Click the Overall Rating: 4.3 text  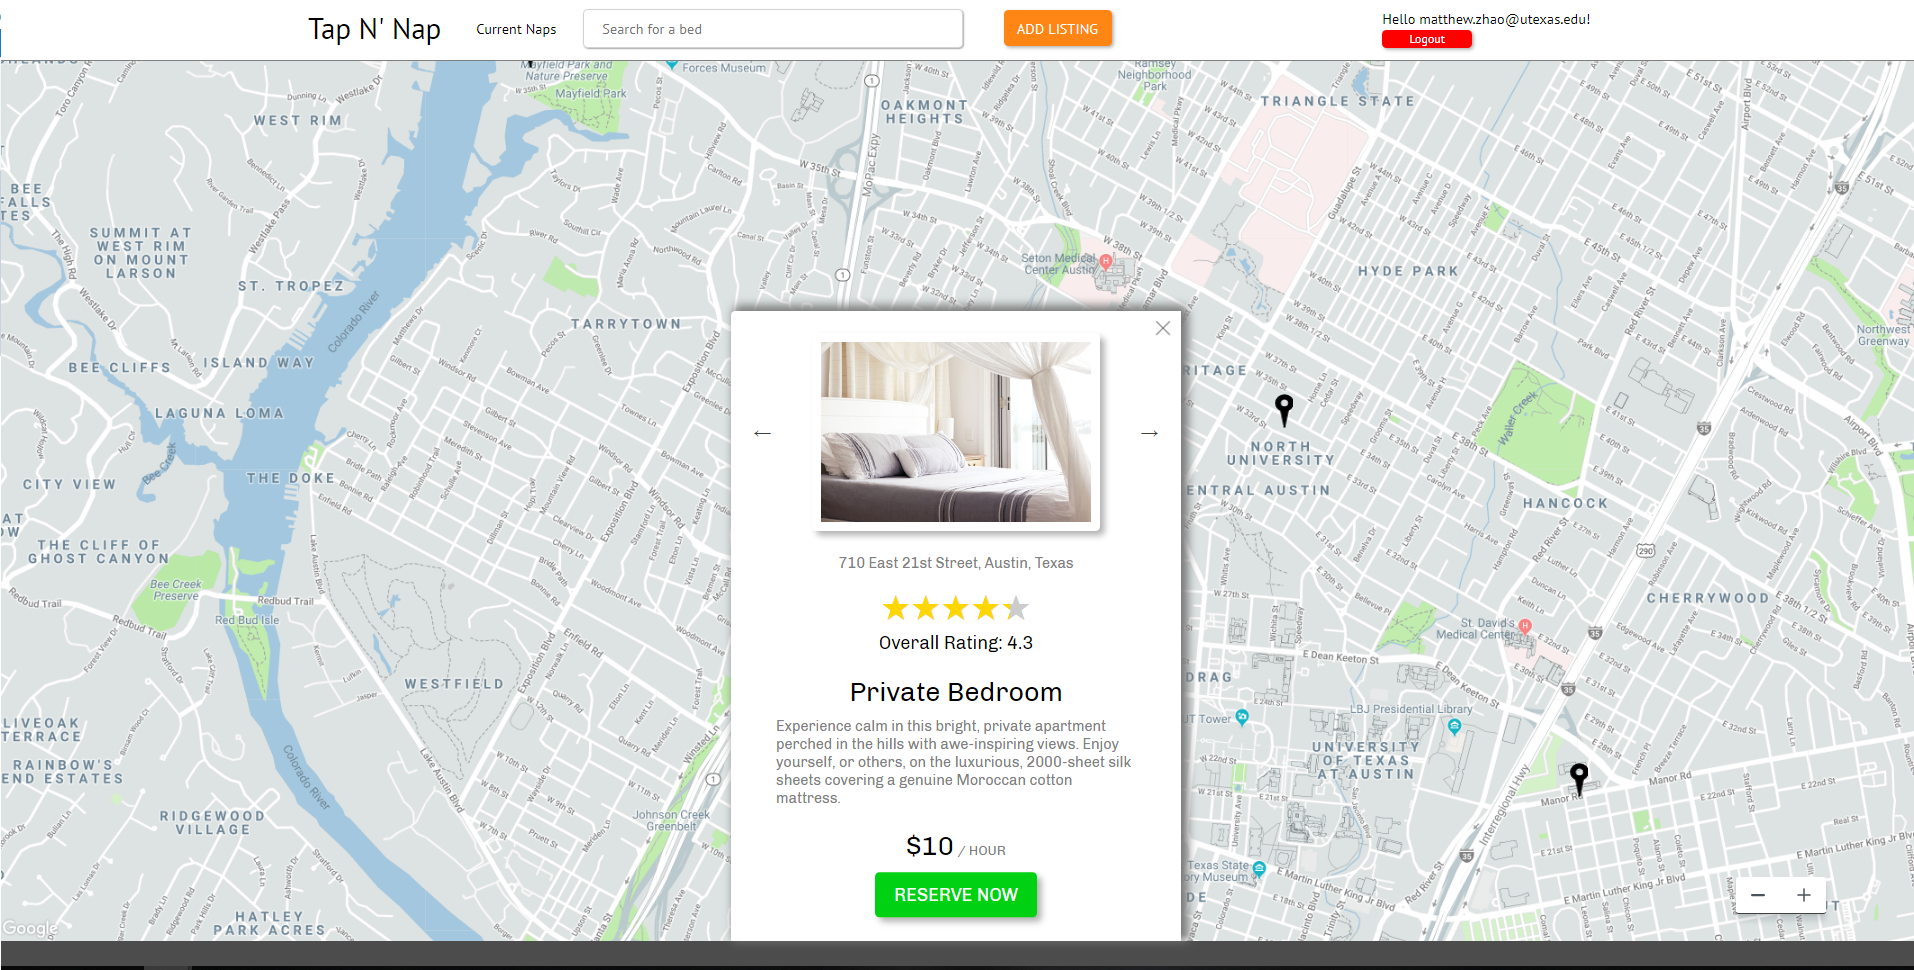pos(956,643)
